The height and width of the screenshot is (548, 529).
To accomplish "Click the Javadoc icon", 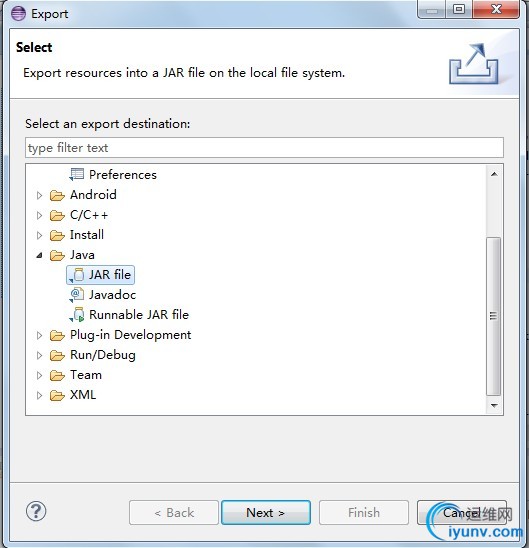I will pyautogui.click(x=77, y=295).
